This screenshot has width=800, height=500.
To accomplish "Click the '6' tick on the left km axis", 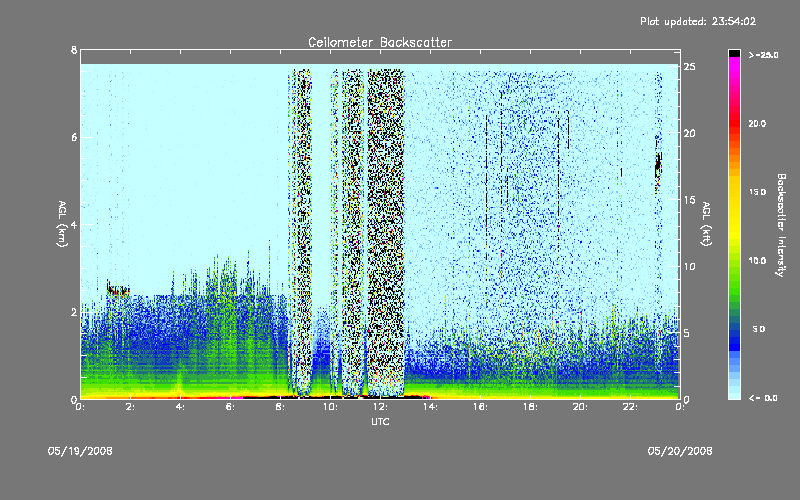I will point(74,137).
